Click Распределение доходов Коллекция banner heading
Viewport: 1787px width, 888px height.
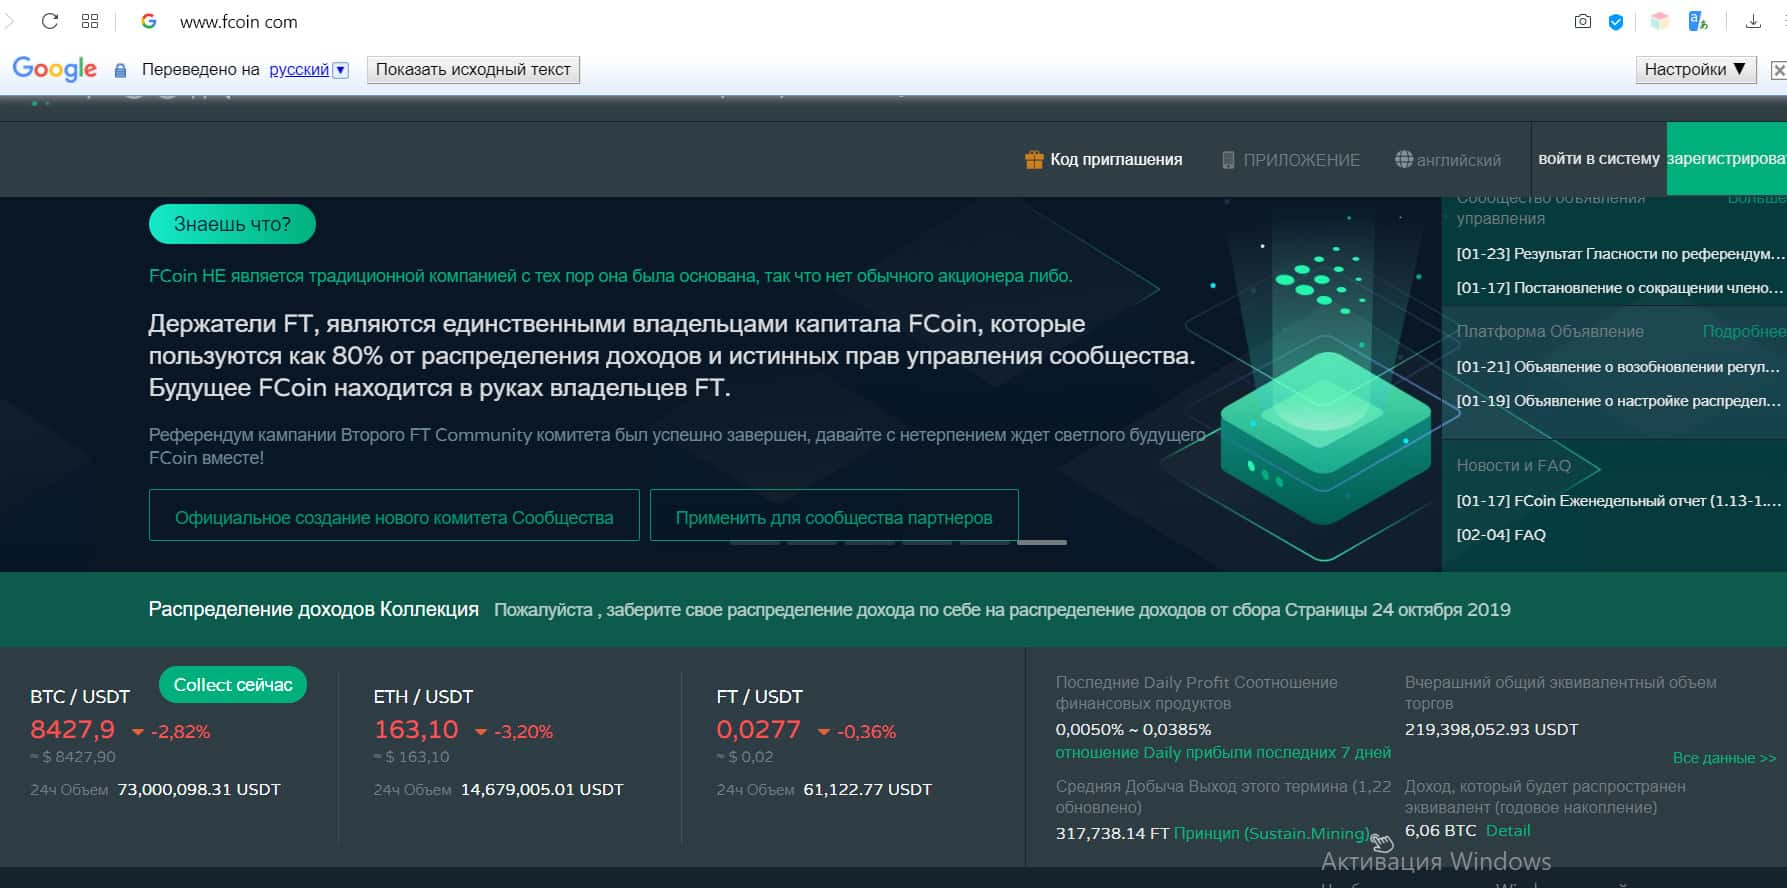coord(314,609)
